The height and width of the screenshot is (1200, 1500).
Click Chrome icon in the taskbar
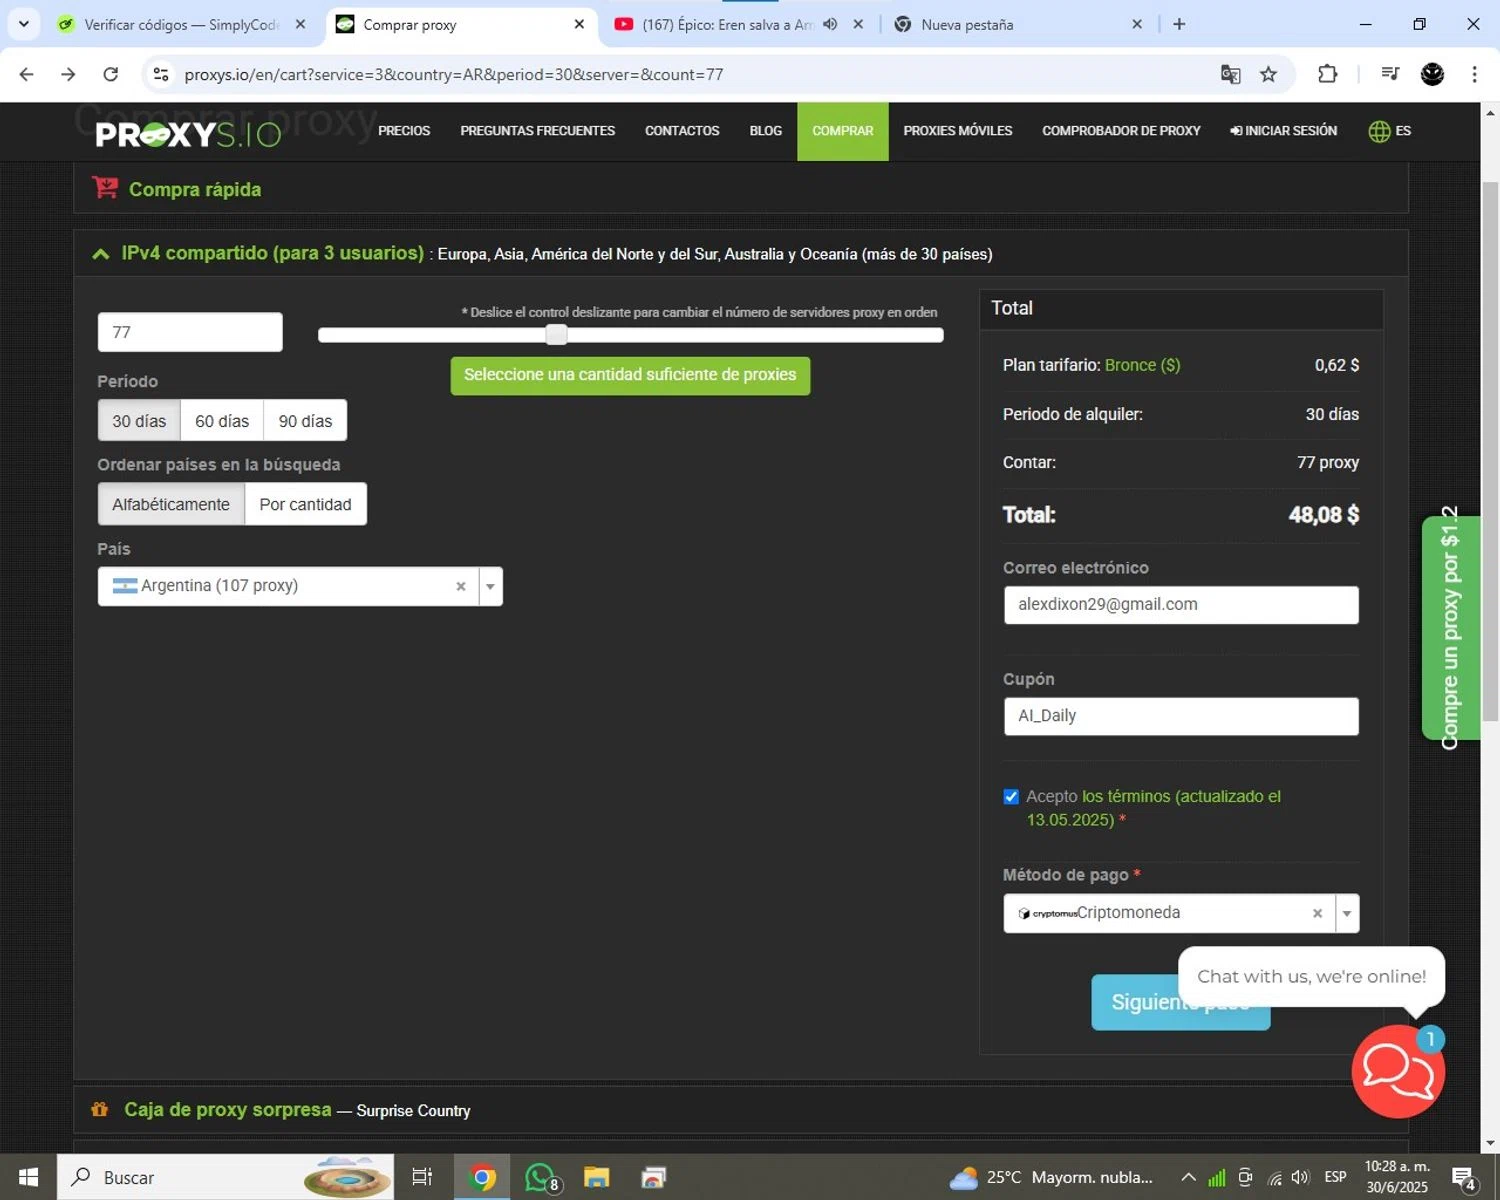pyautogui.click(x=482, y=1177)
